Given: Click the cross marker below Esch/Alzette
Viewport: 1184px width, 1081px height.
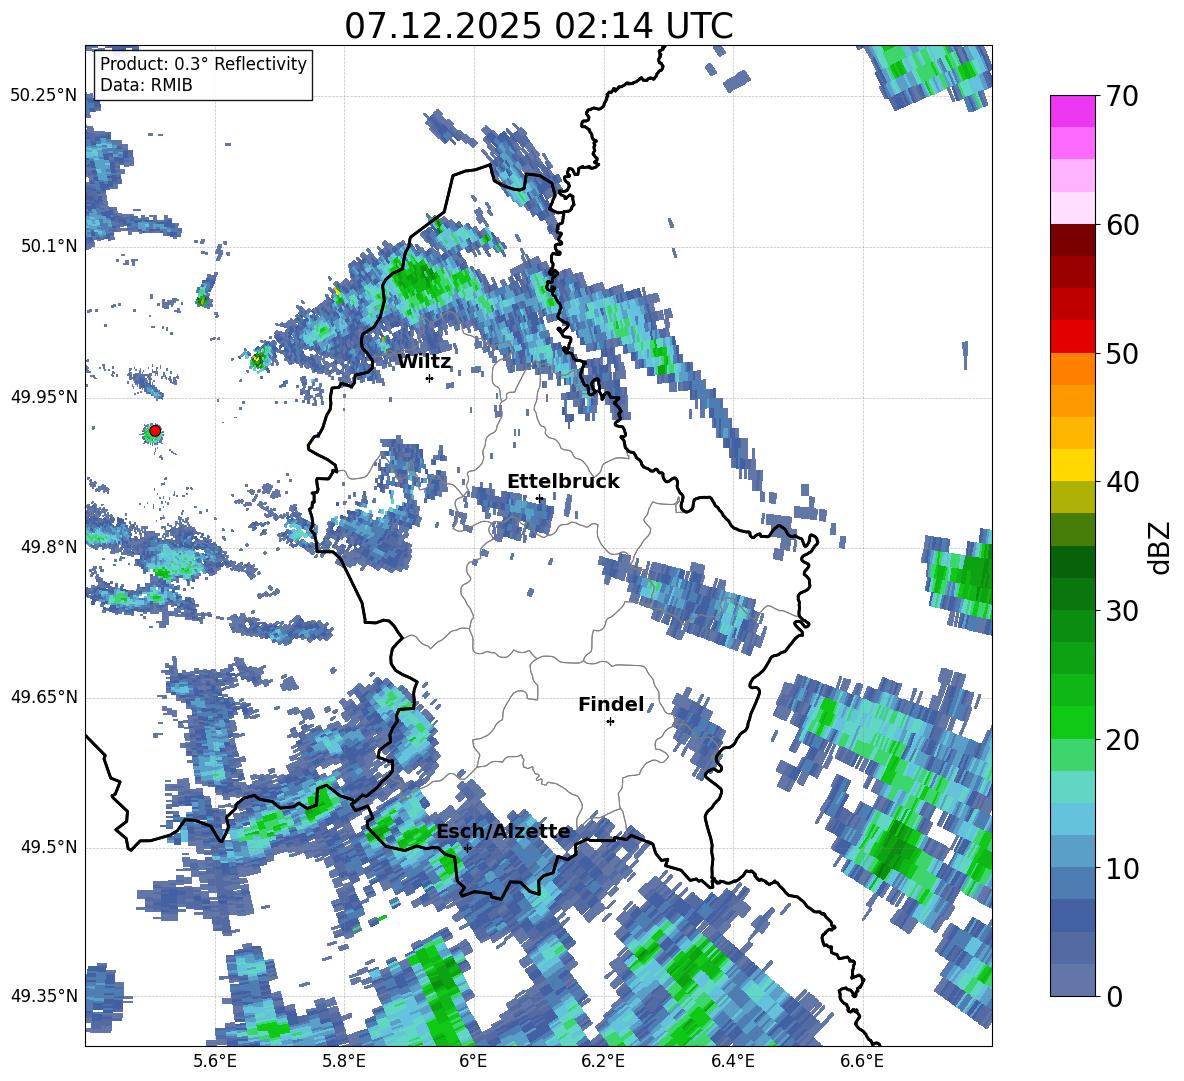Looking at the screenshot, I should coord(467,848).
